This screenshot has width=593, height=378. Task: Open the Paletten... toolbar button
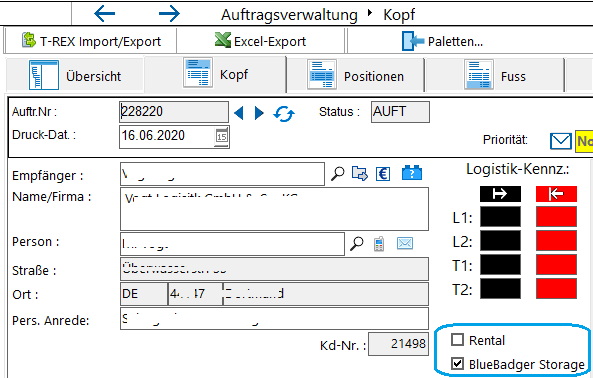(x=442, y=41)
